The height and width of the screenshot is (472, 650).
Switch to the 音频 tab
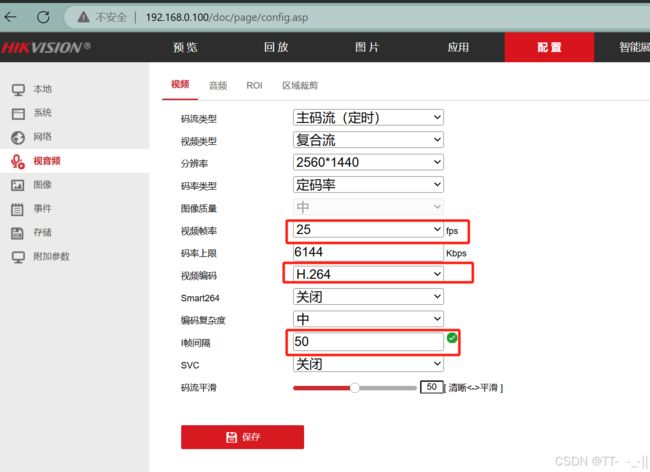(x=218, y=85)
